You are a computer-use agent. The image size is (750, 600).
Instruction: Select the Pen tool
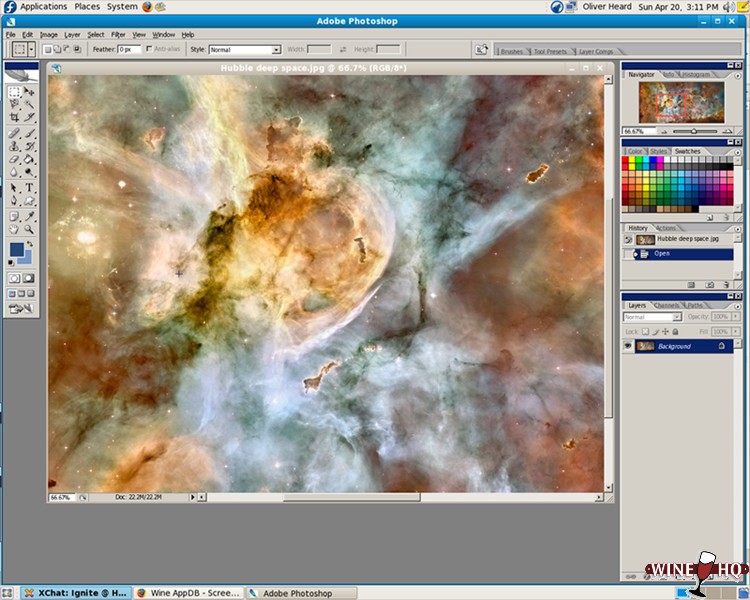[14, 200]
